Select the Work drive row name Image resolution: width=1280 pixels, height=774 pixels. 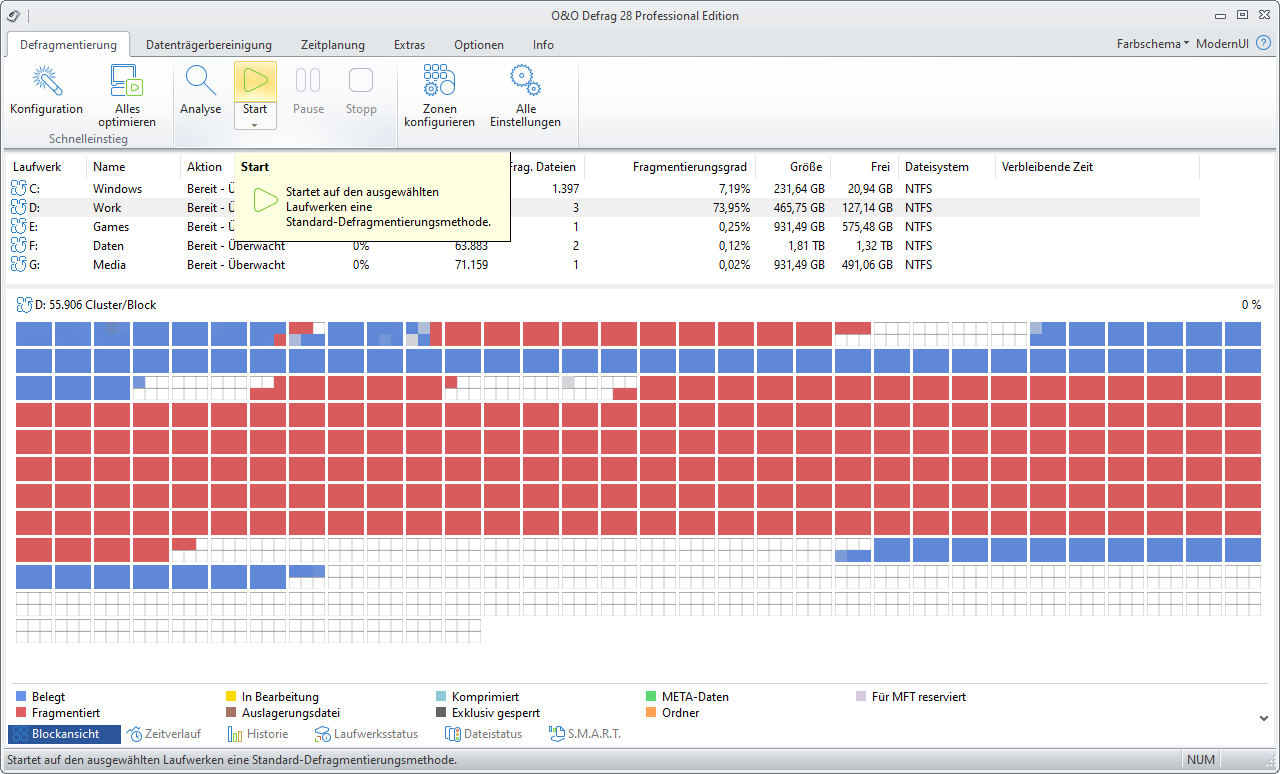(107, 207)
